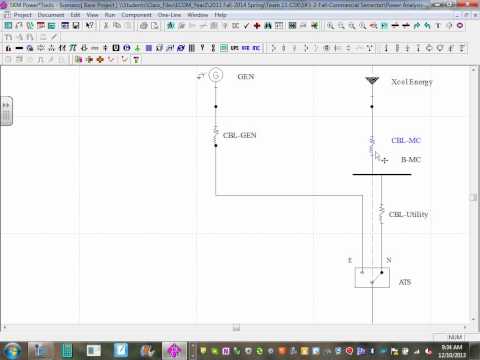Click the orange cross icon in lower toolbar
The height and width of the screenshot is (360, 480).
(100, 60)
